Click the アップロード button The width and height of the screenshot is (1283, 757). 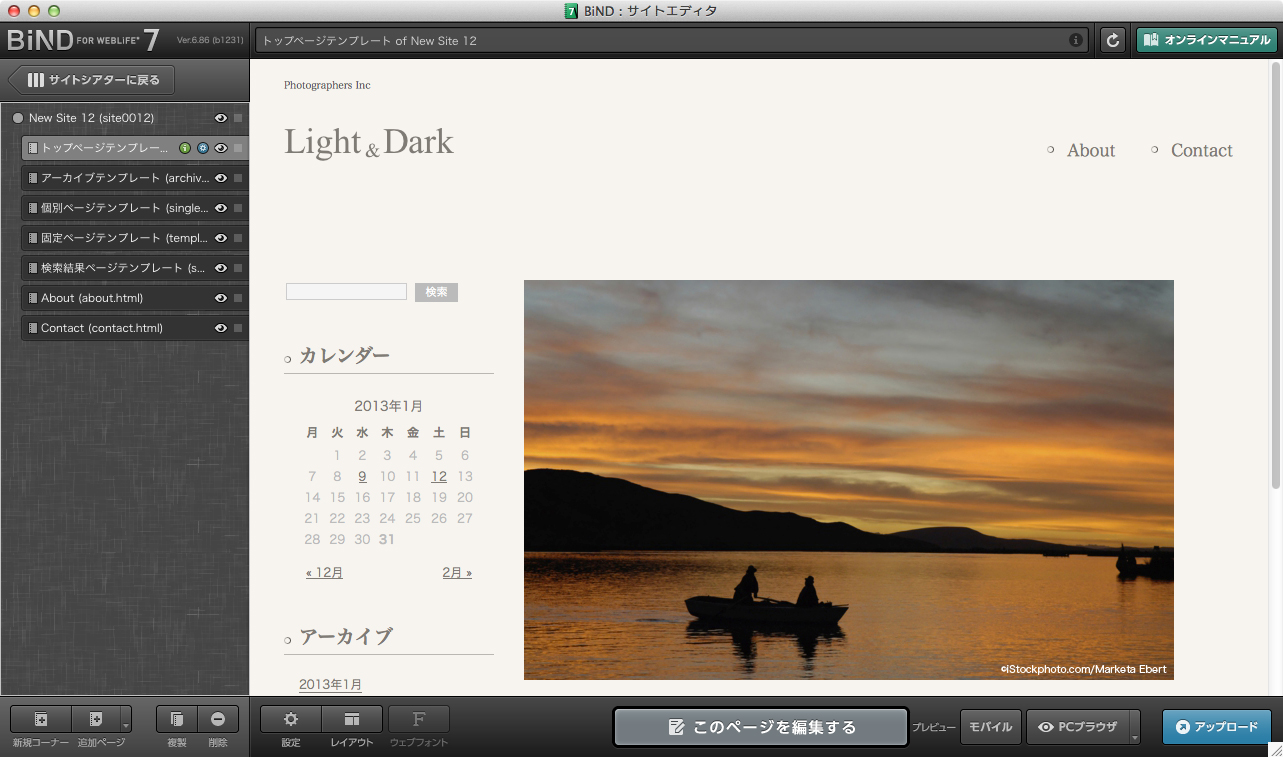[x=1217, y=727]
